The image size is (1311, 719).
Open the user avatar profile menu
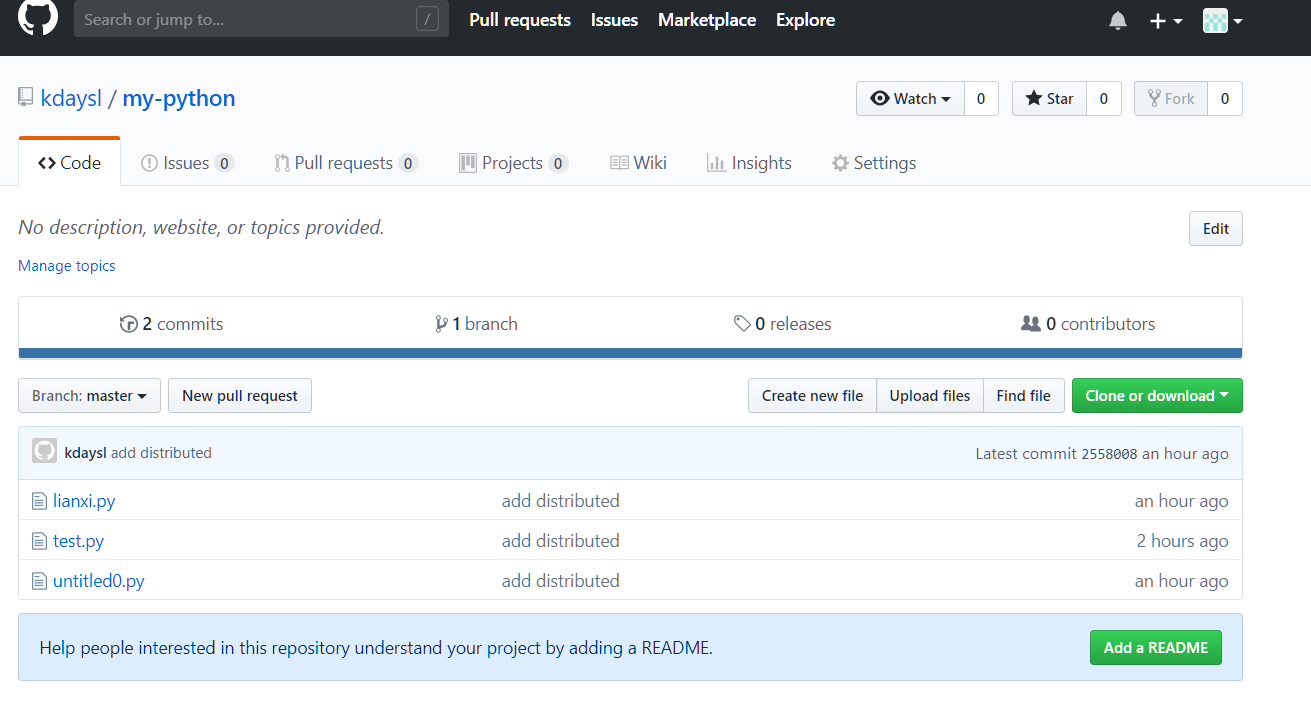point(1222,20)
